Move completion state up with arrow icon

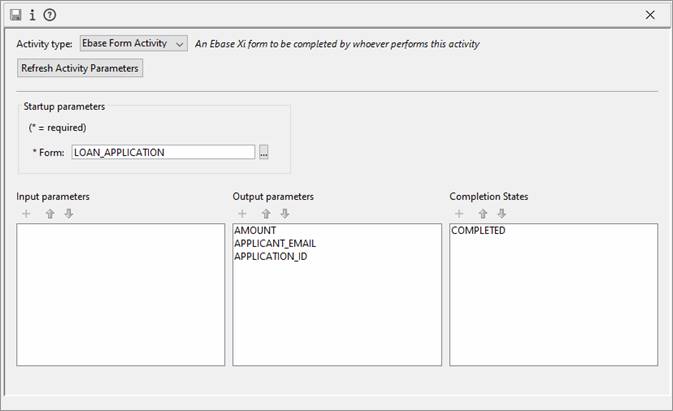point(483,214)
